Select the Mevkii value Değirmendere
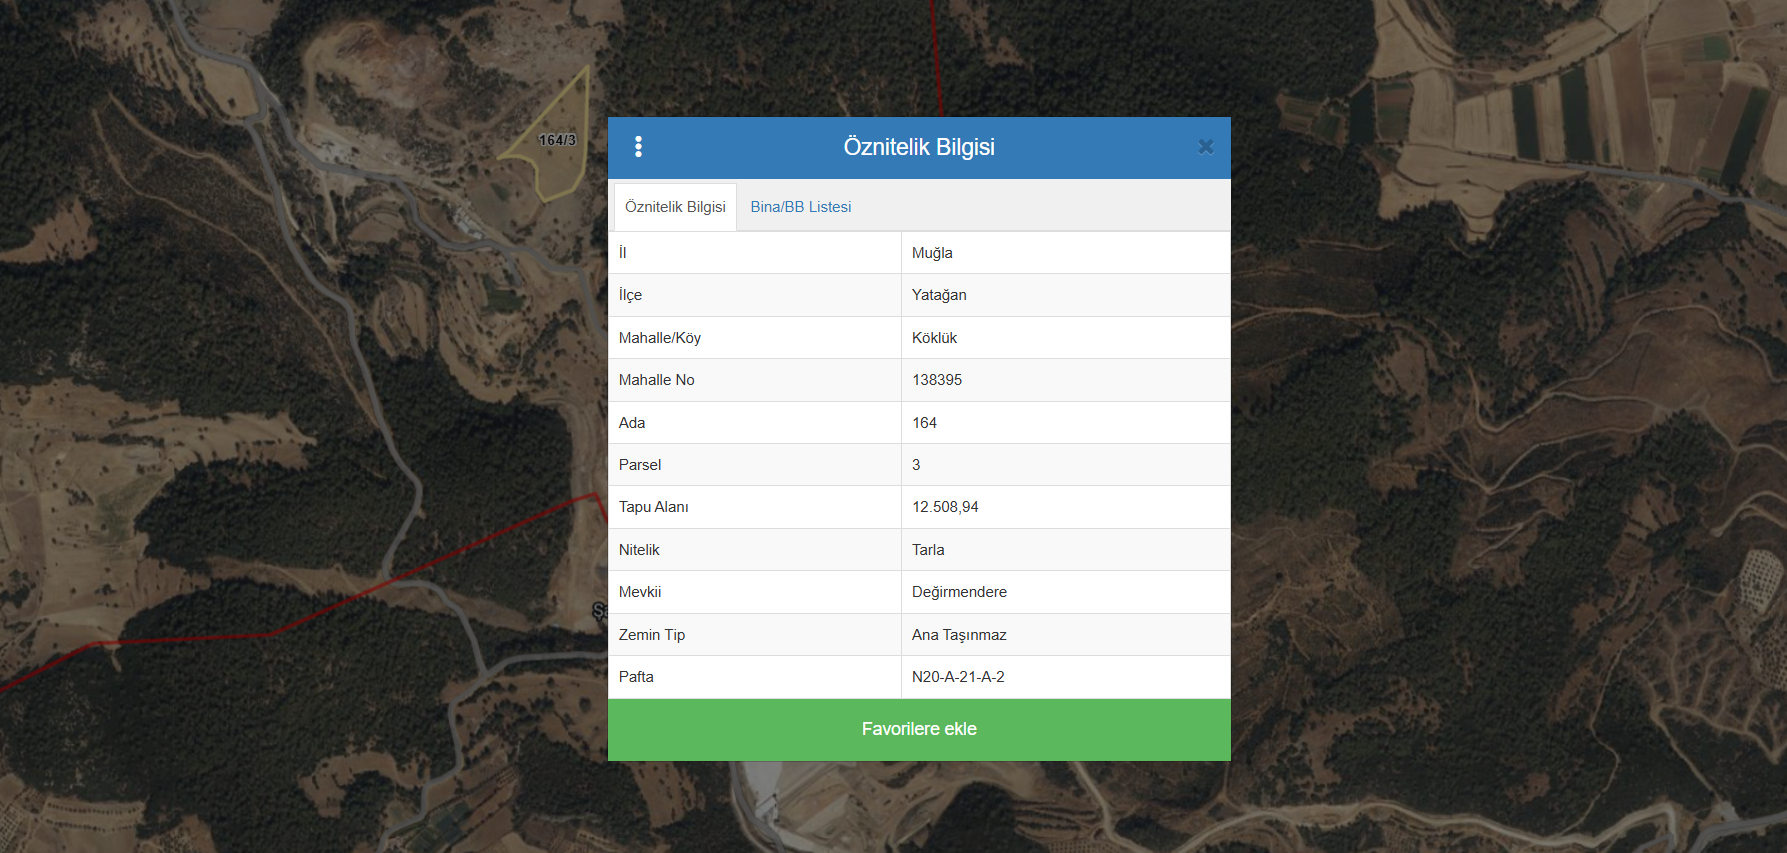This screenshot has width=1787, height=853. (959, 592)
